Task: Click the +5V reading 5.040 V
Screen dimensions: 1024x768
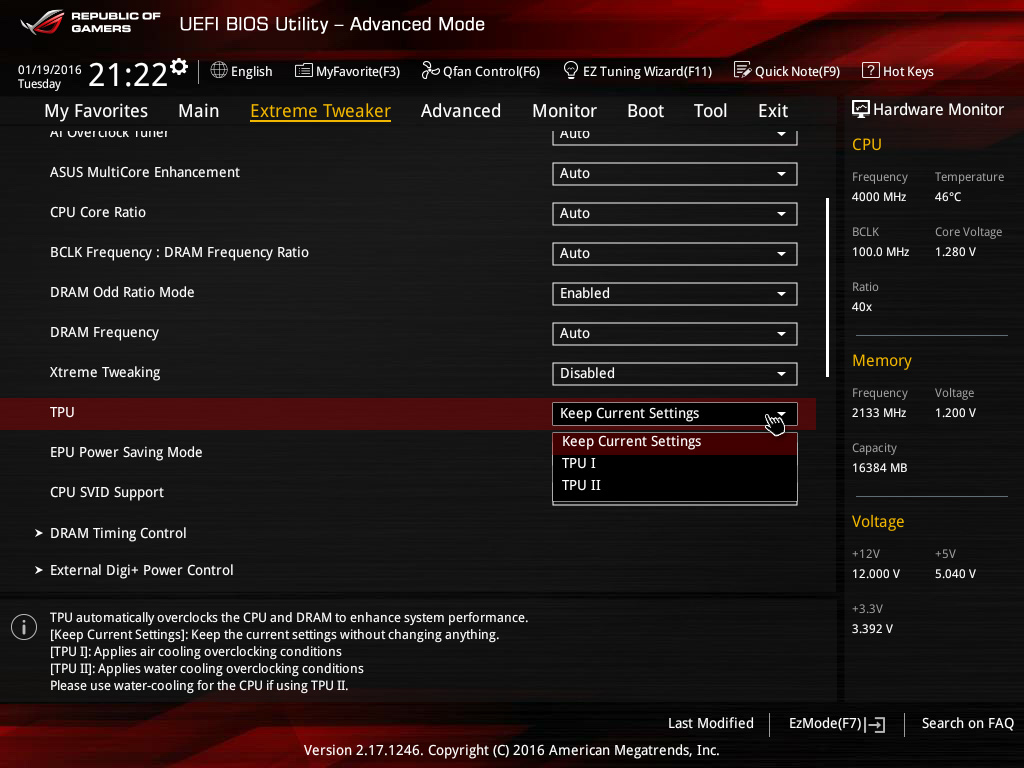Action: (x=955, y=574)
